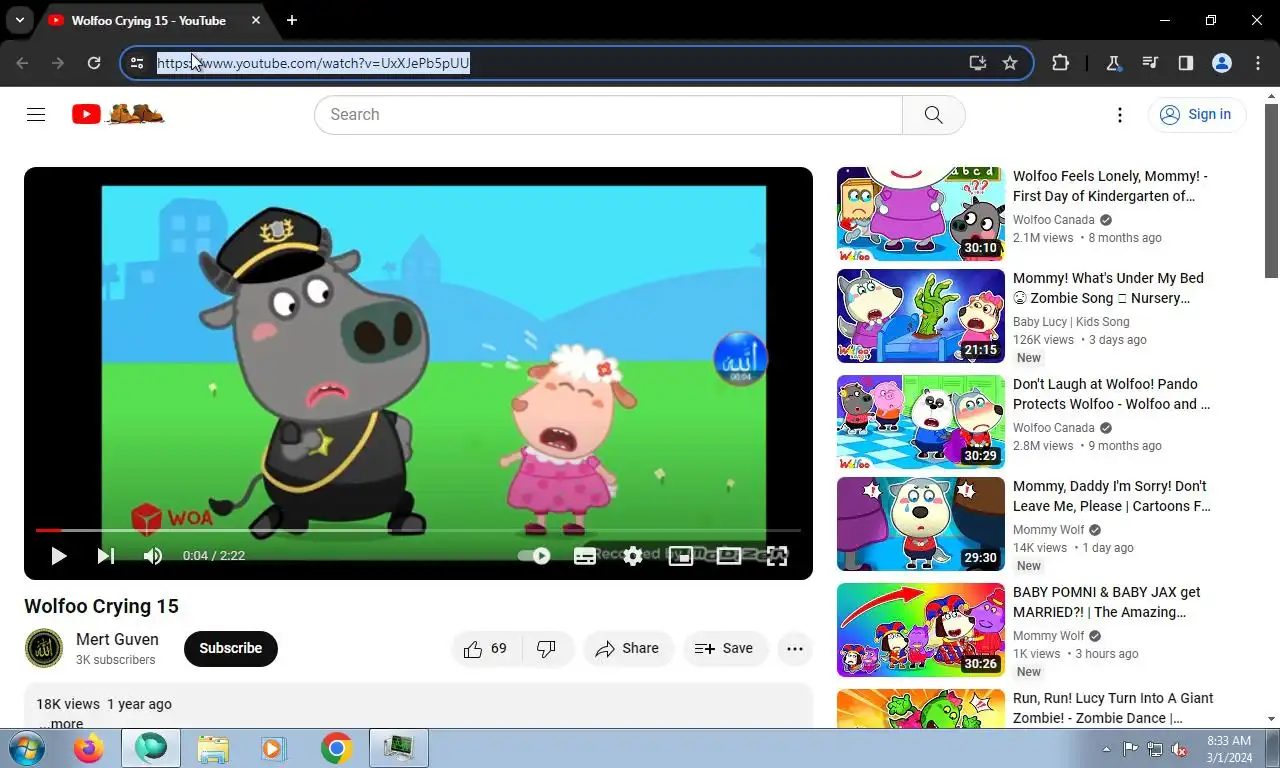Enable miniplayer mode
The image size is (1280, 768).
681,556
